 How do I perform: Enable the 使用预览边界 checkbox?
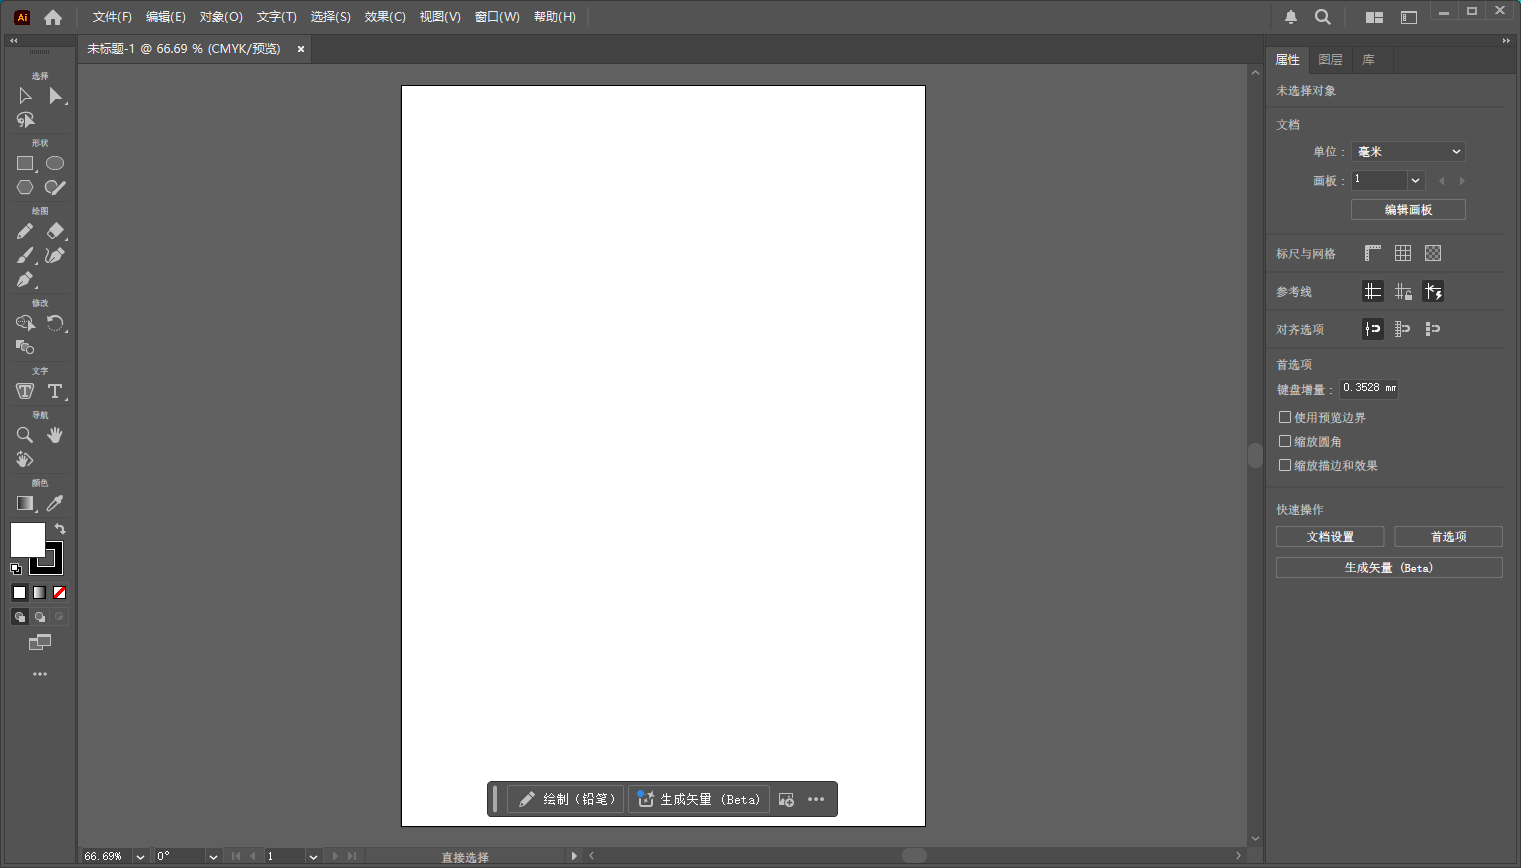1285,417
